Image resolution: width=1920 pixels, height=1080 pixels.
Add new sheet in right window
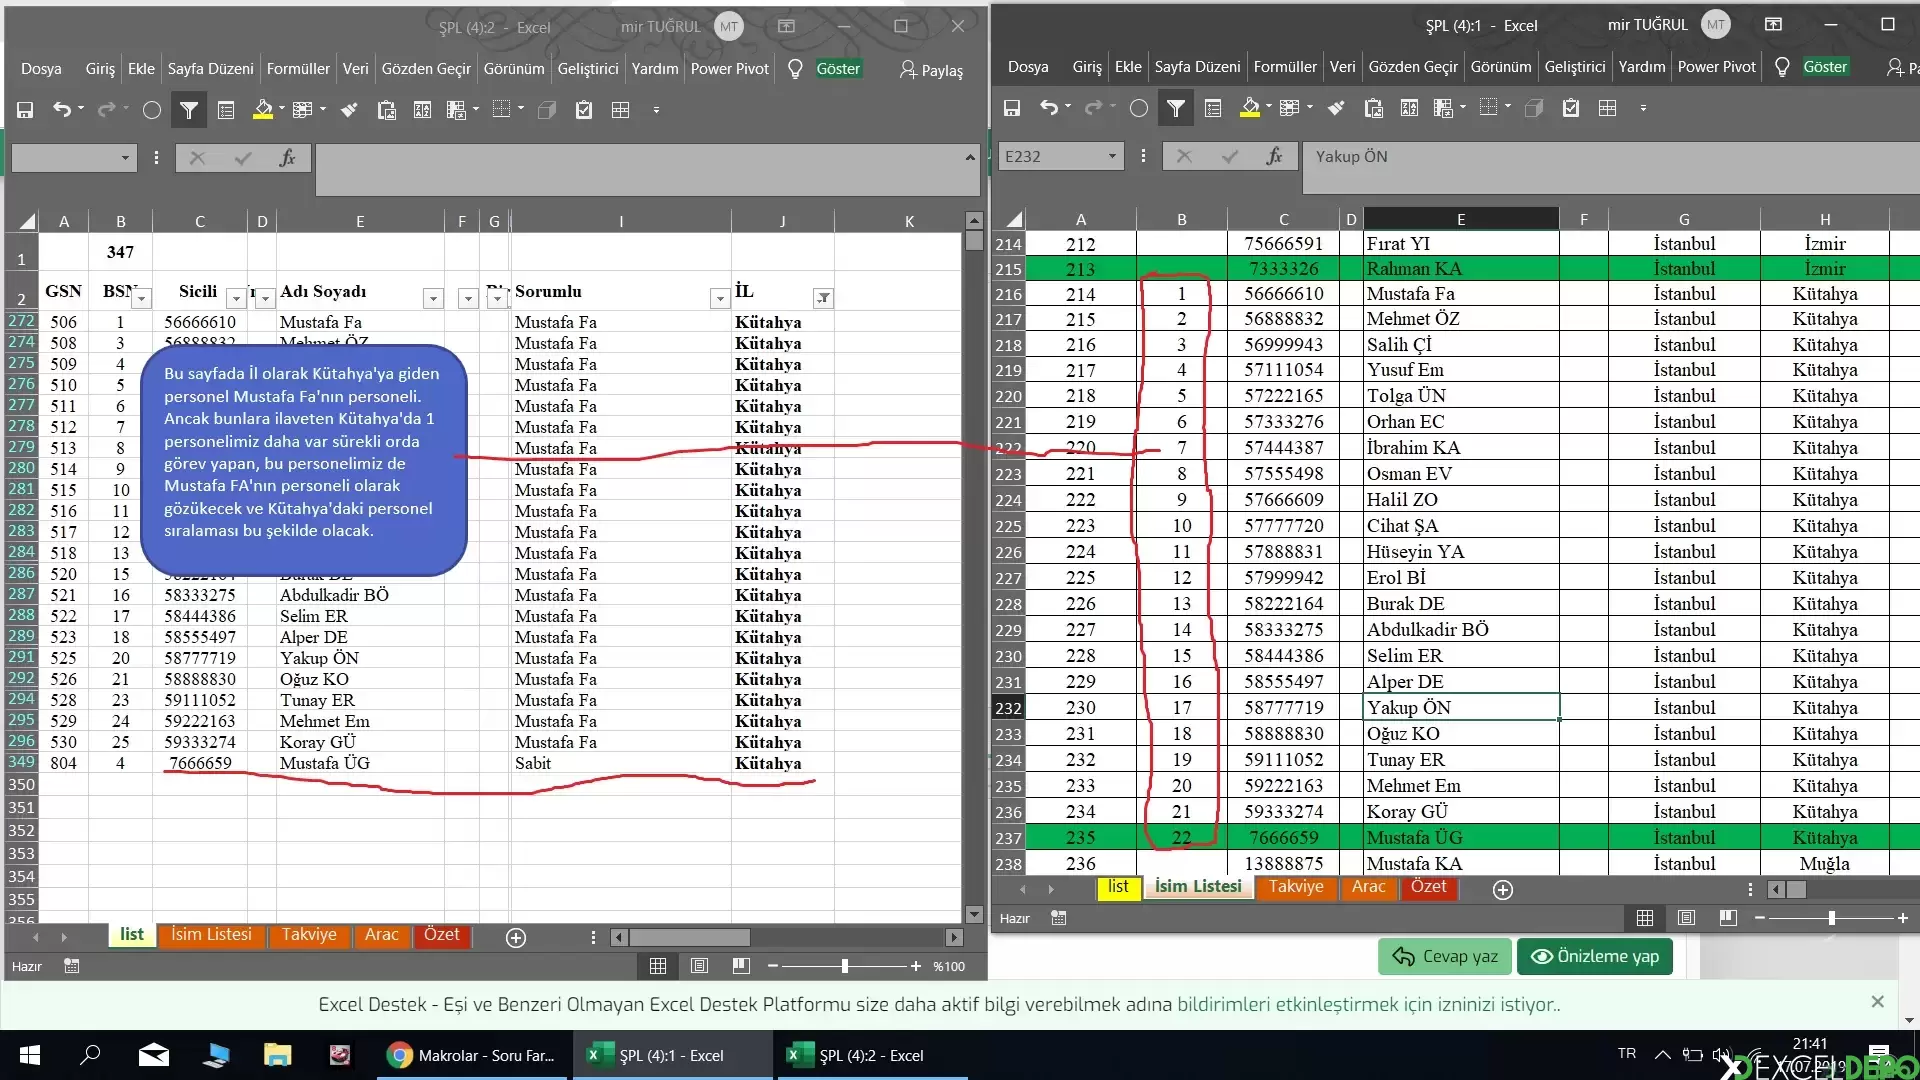(x=1502, y=890)
